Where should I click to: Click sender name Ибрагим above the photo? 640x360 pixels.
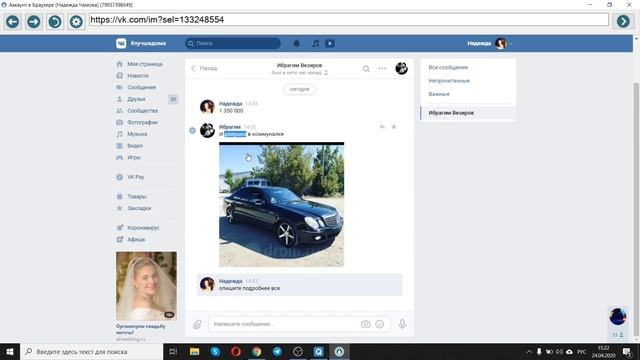[x=230, y=127]
